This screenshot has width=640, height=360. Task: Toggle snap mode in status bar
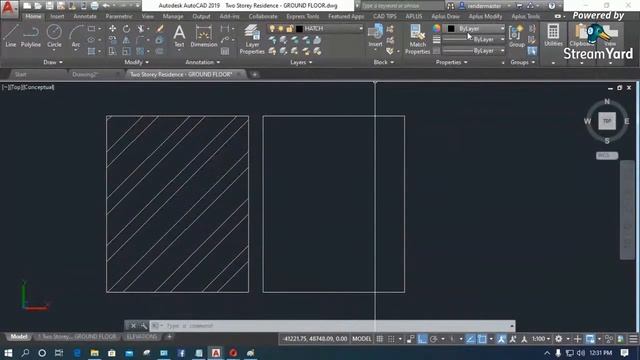[391, 339]
